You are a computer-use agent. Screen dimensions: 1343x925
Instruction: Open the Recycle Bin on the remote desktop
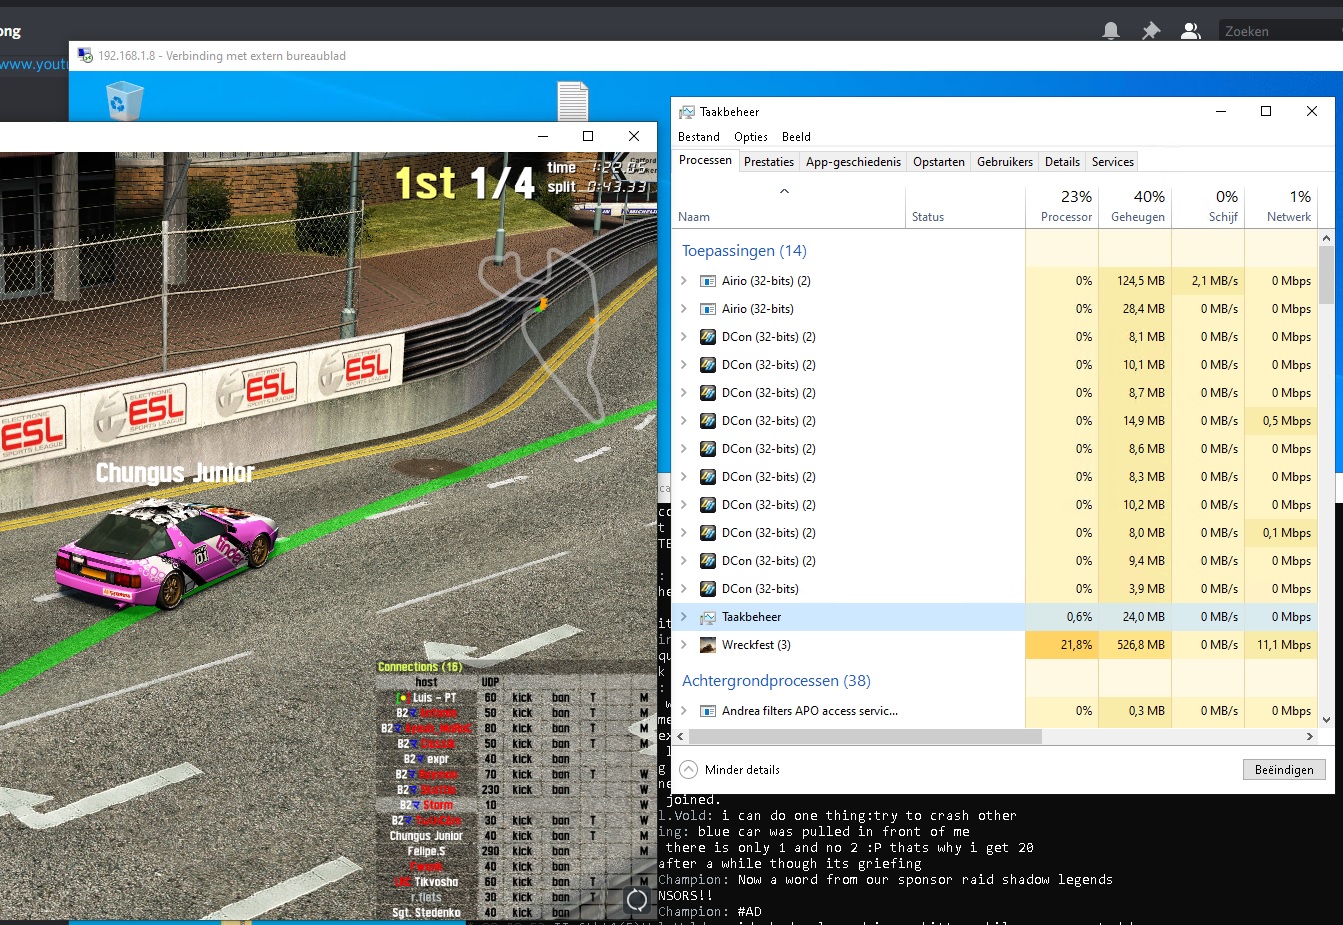point(125,101)
